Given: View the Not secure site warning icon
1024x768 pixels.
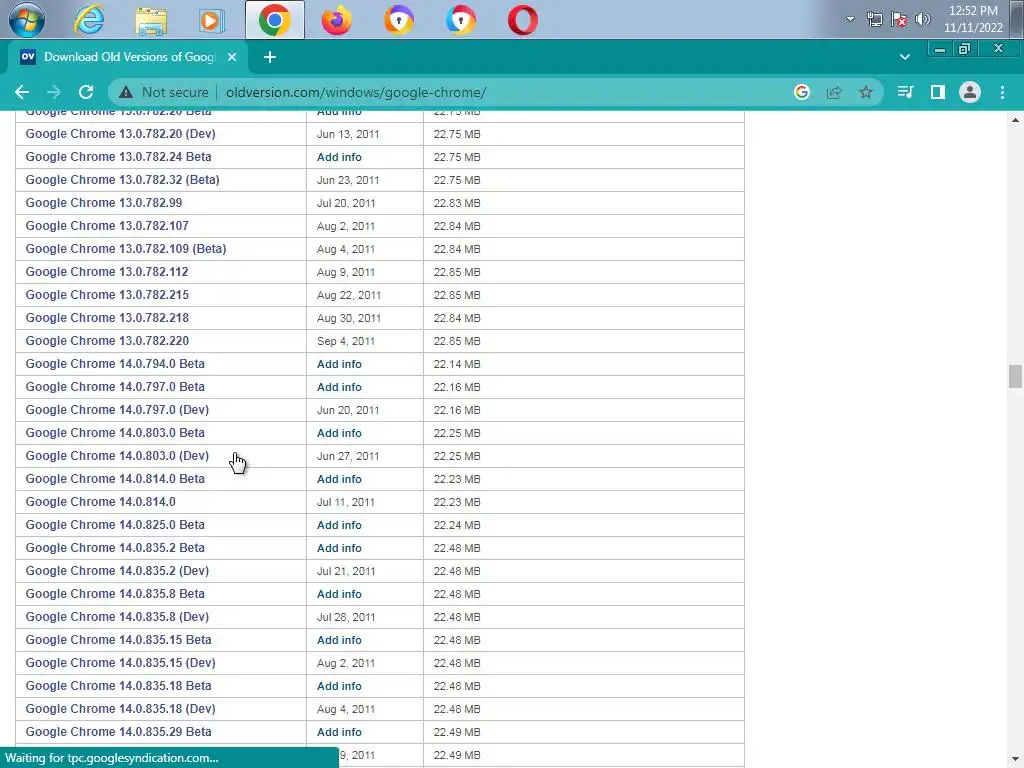Looking at the screenshot, I should [126, 92].
